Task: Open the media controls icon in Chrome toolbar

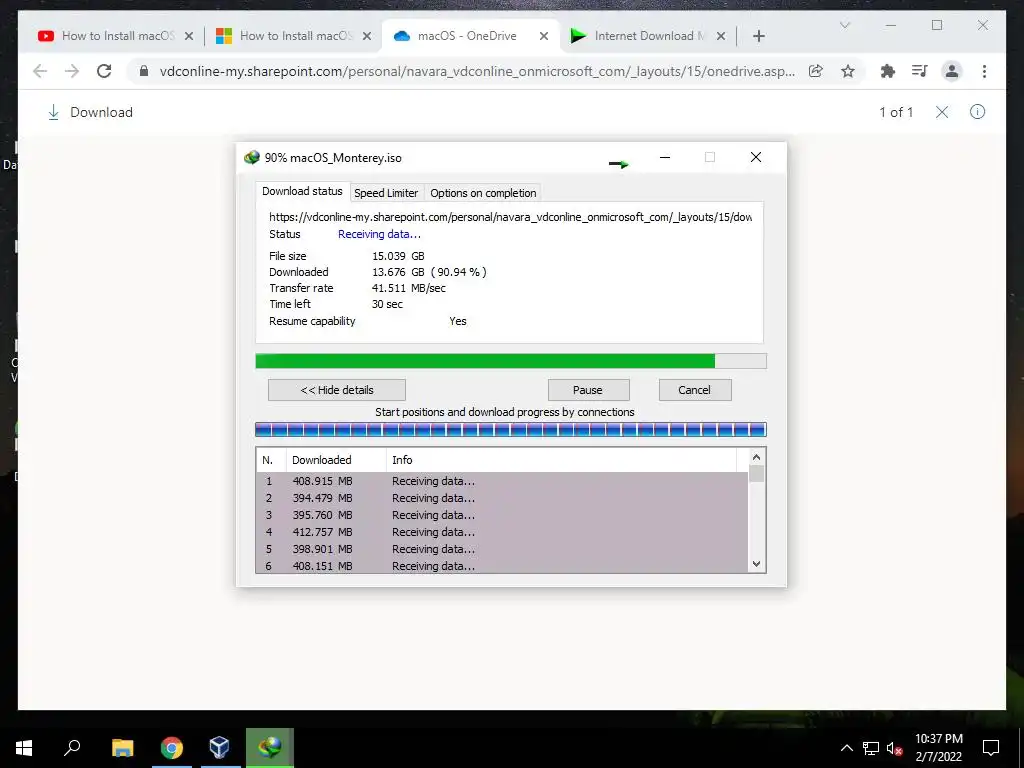Action: click(920, 71)
